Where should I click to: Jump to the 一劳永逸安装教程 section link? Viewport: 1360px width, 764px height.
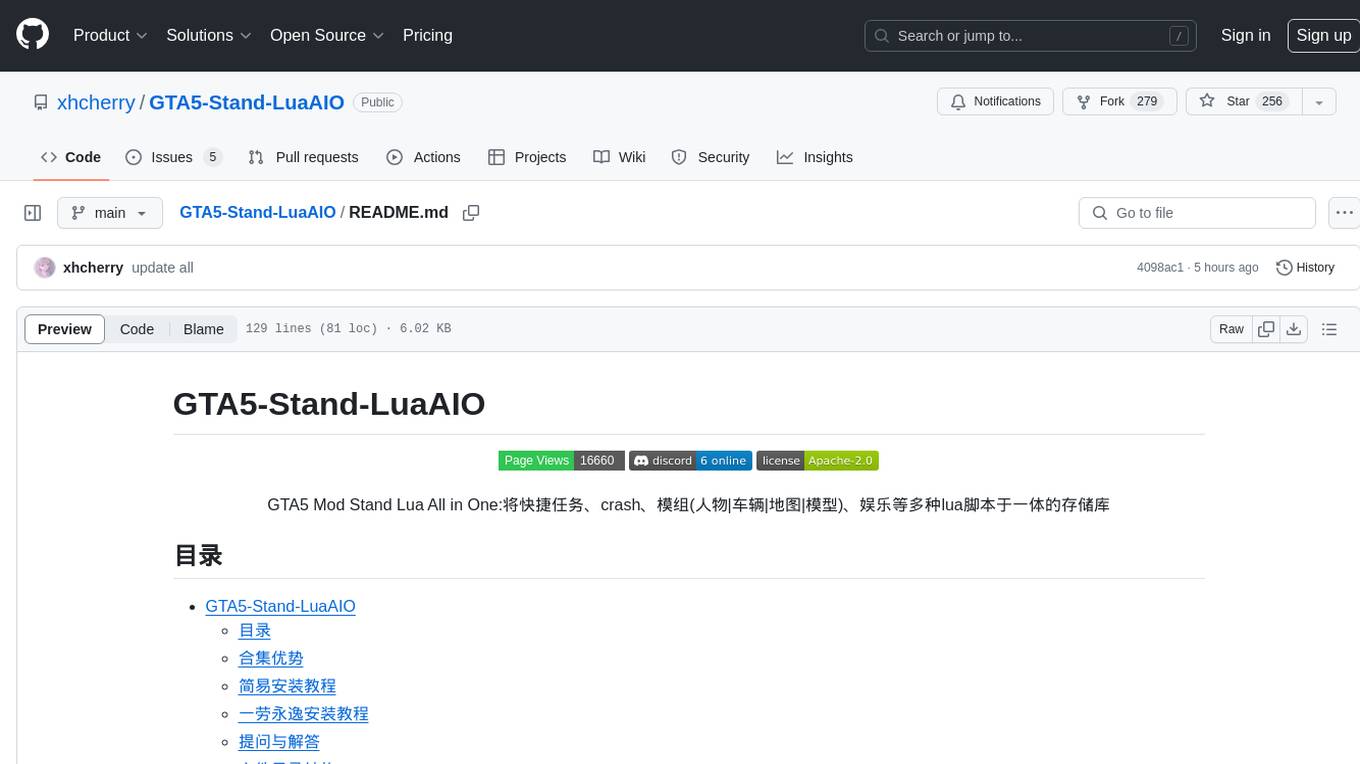304,714
